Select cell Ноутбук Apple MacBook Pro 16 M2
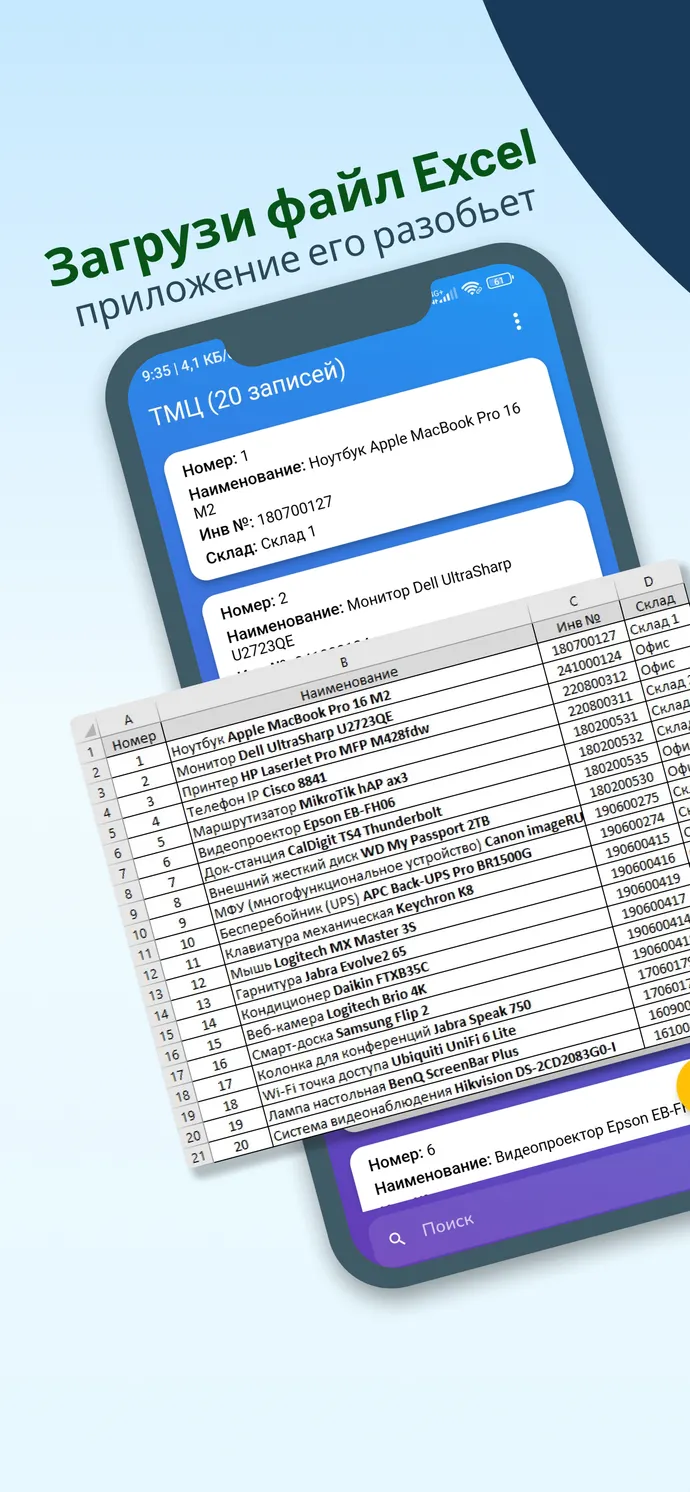 [x=279, y=723]
